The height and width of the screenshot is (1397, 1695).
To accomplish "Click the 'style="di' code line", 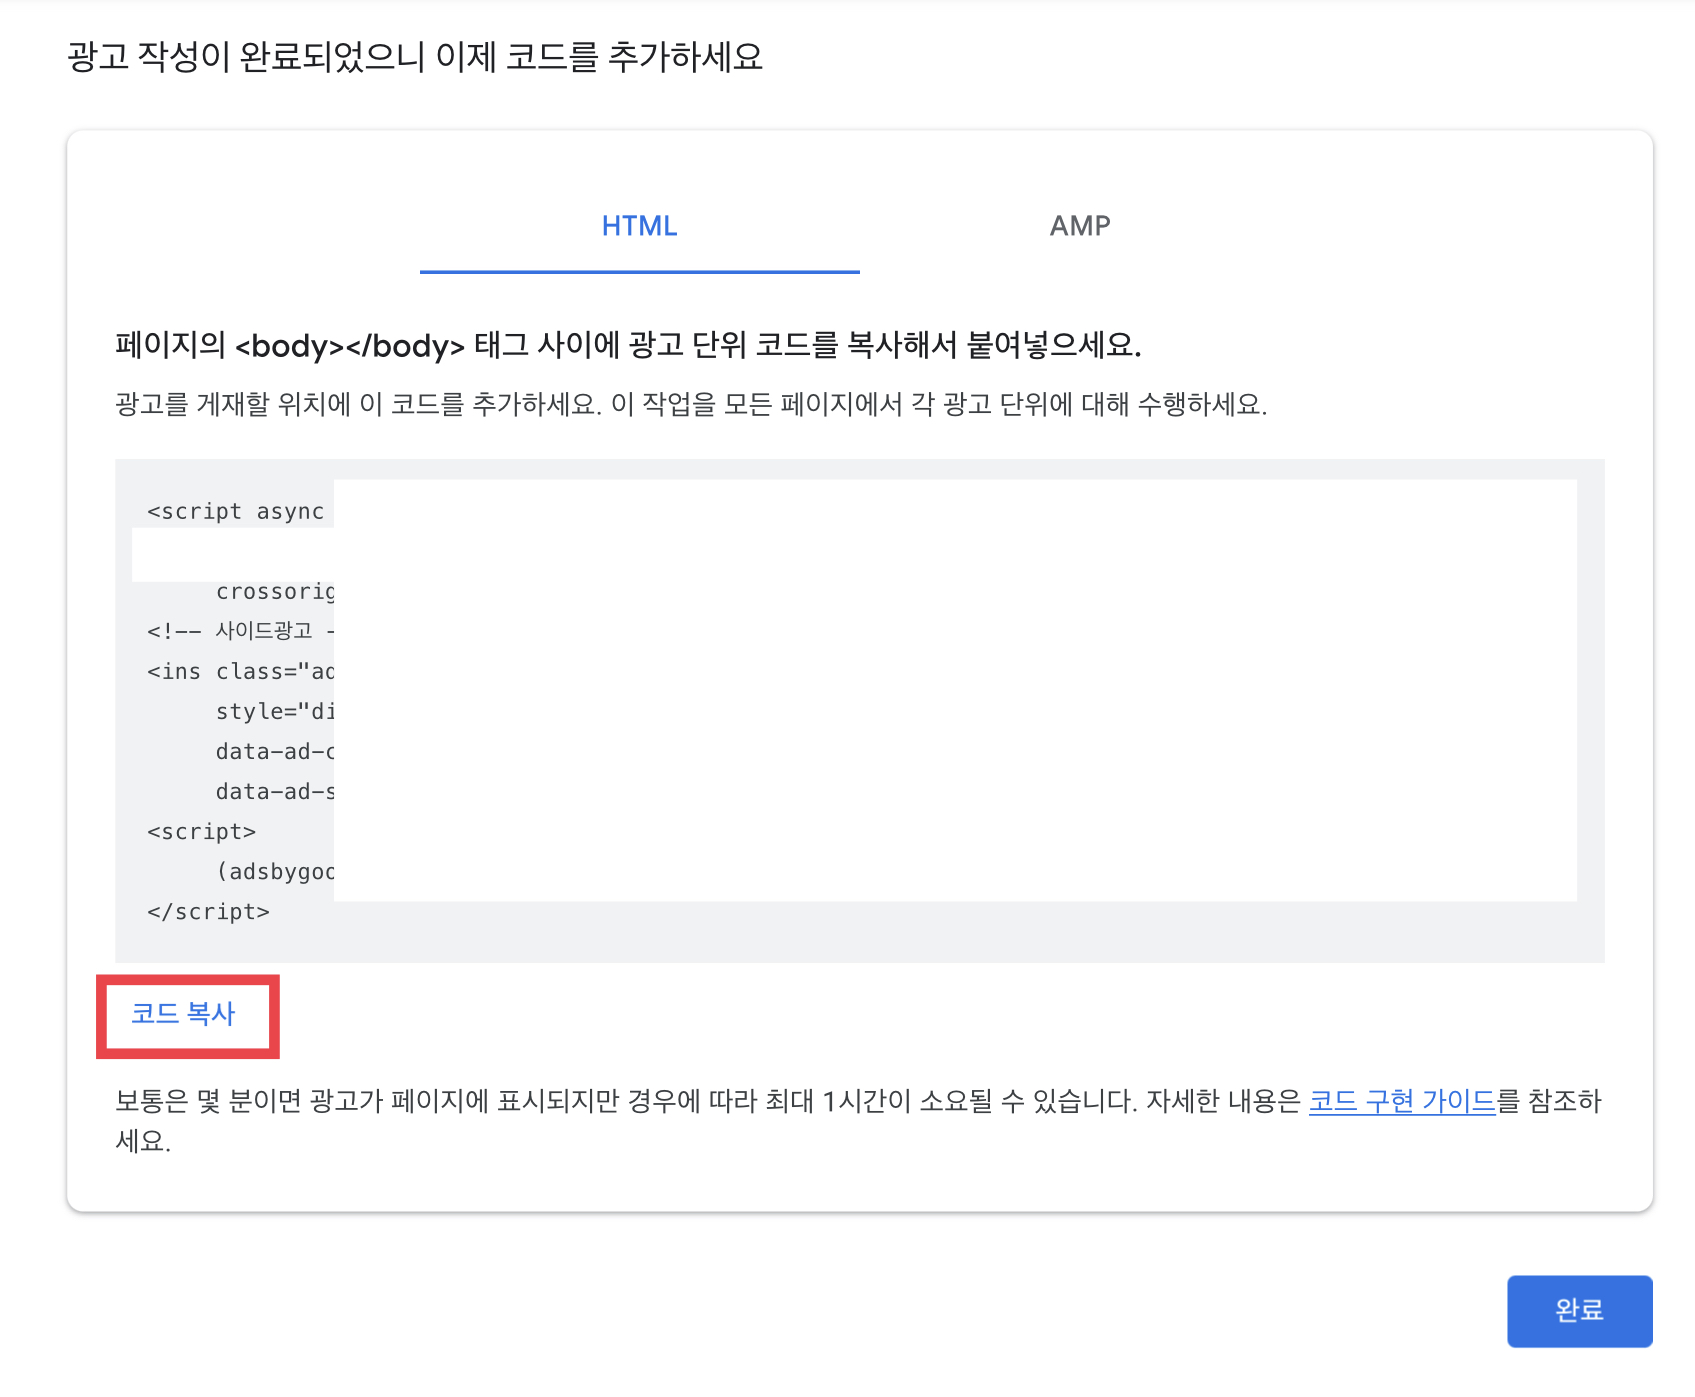I will pos(275,711).
